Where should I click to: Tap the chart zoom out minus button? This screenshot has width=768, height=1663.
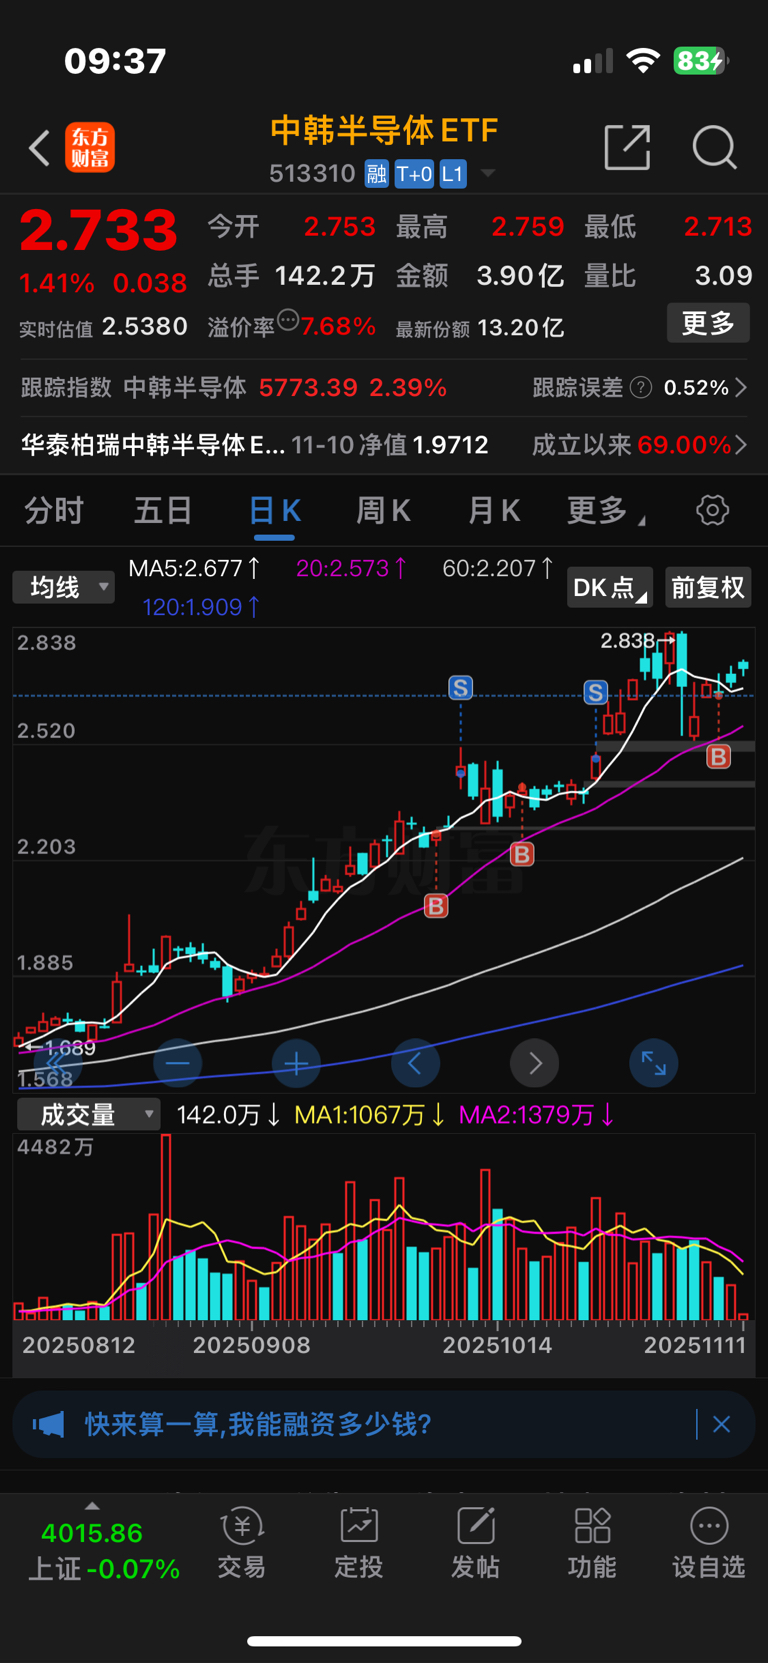pyautogui.click(x=178, y=1063)
